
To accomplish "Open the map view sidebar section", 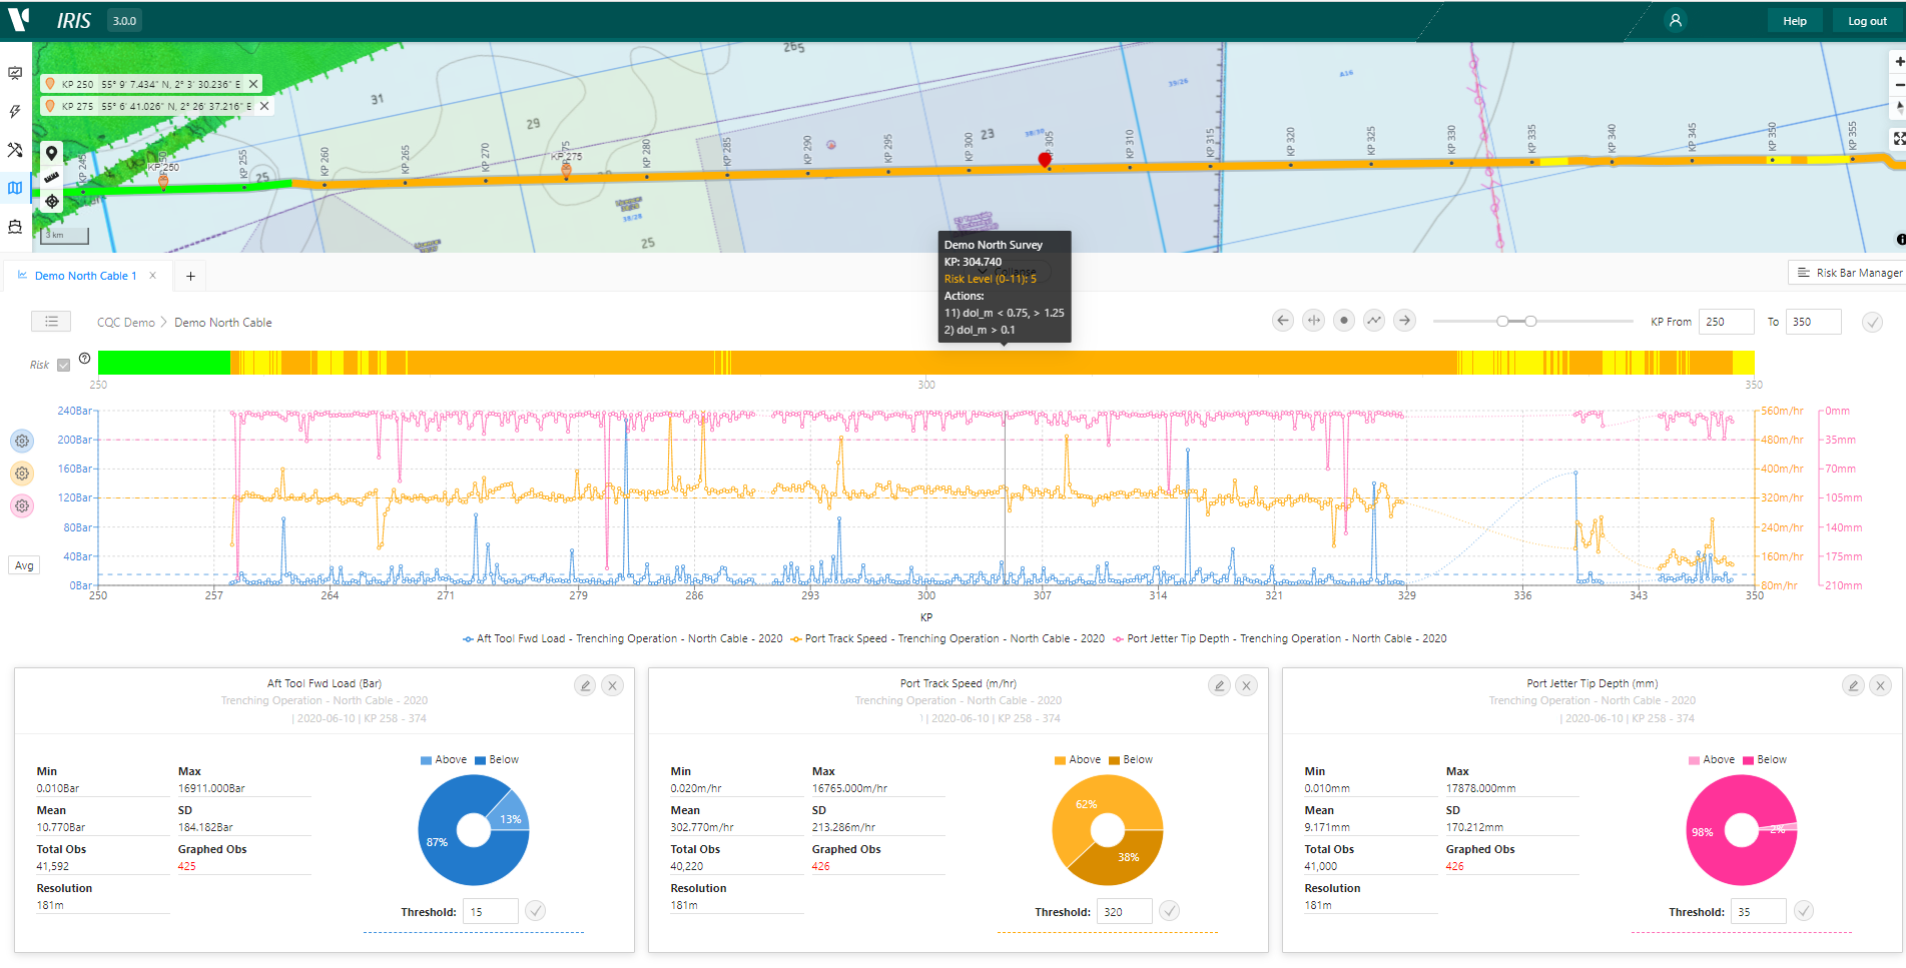I will (x=15, y=188).
